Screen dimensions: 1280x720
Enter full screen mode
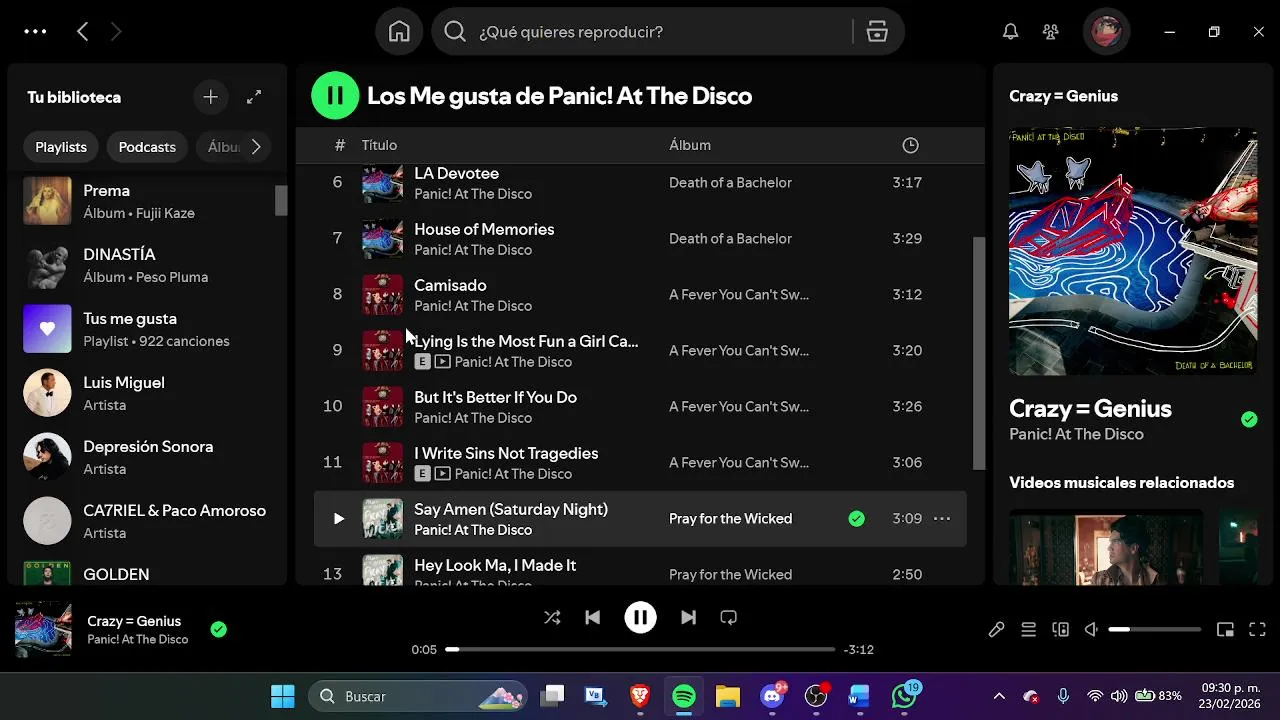pyautogui.click(x=1257, y=629)
